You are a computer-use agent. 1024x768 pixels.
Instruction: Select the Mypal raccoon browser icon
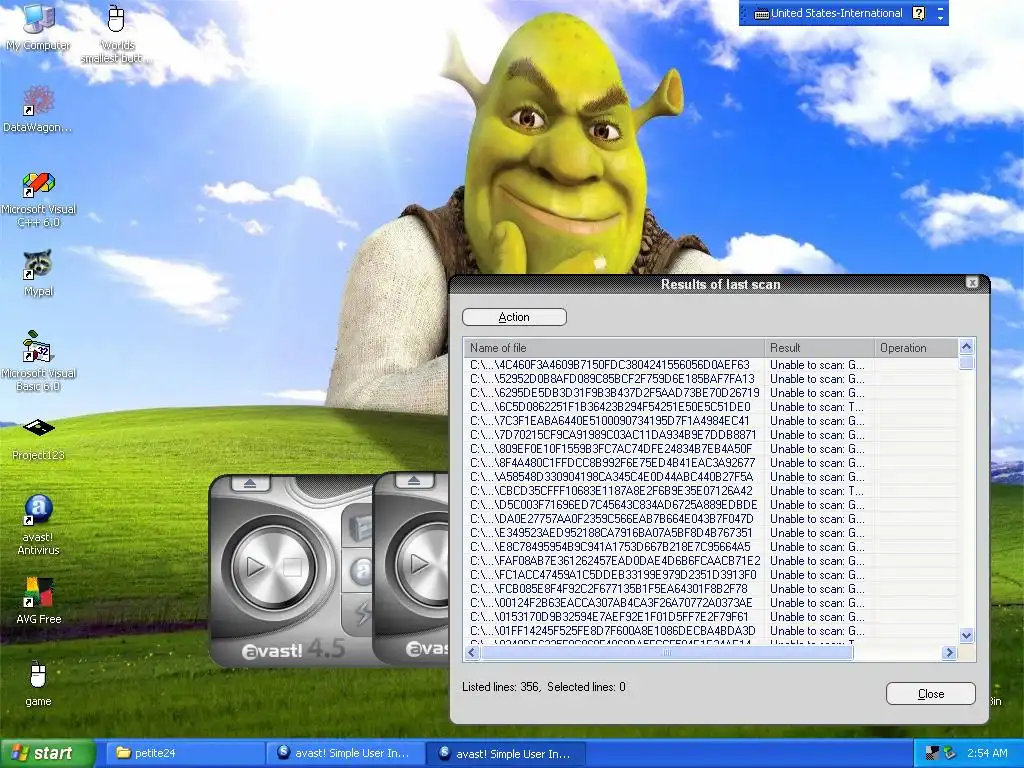pyautogui.click(x=38, y=273)
